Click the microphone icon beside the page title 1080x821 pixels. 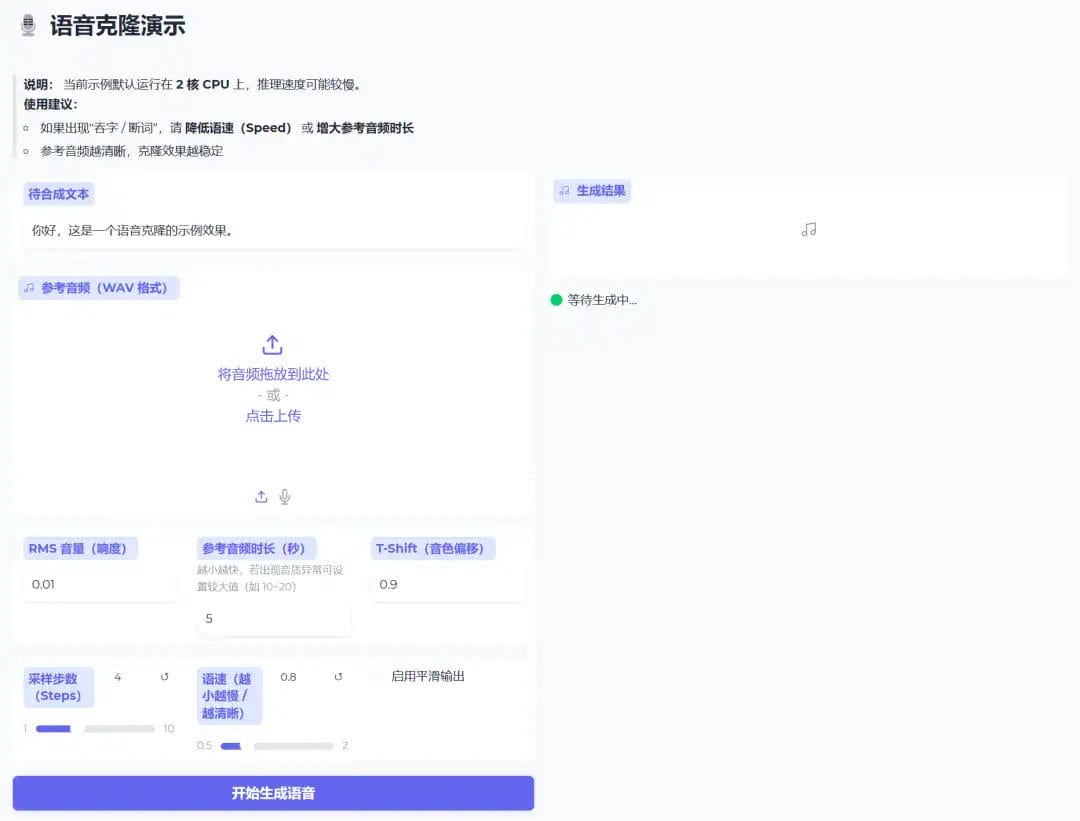pyautogui.click(x=27, y=24)
